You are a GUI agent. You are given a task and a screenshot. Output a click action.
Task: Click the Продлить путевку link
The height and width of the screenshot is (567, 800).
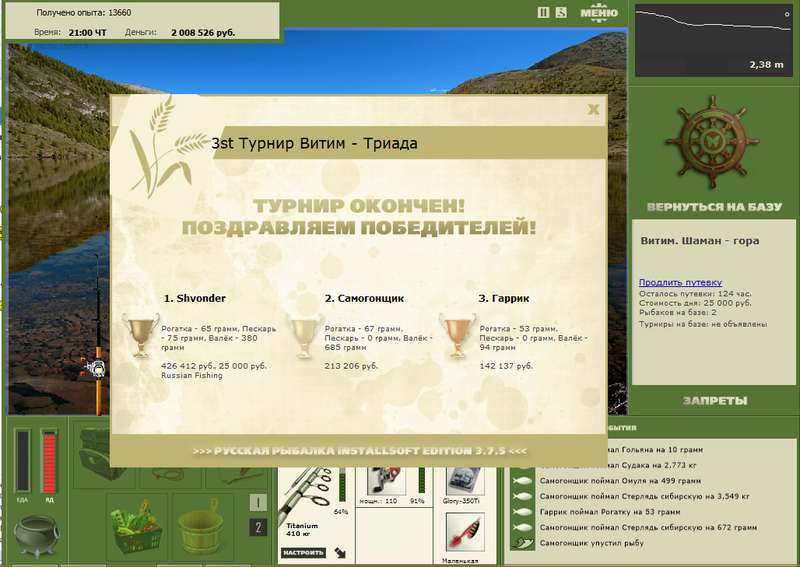coord(680,282)
